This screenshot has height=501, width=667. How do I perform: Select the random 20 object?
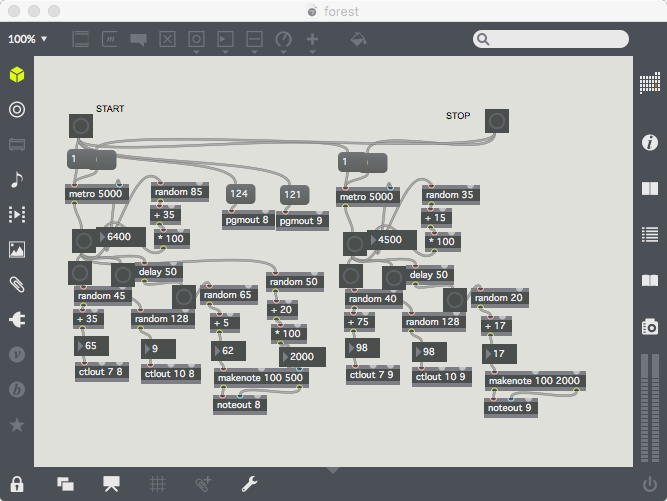coord(500,298)
